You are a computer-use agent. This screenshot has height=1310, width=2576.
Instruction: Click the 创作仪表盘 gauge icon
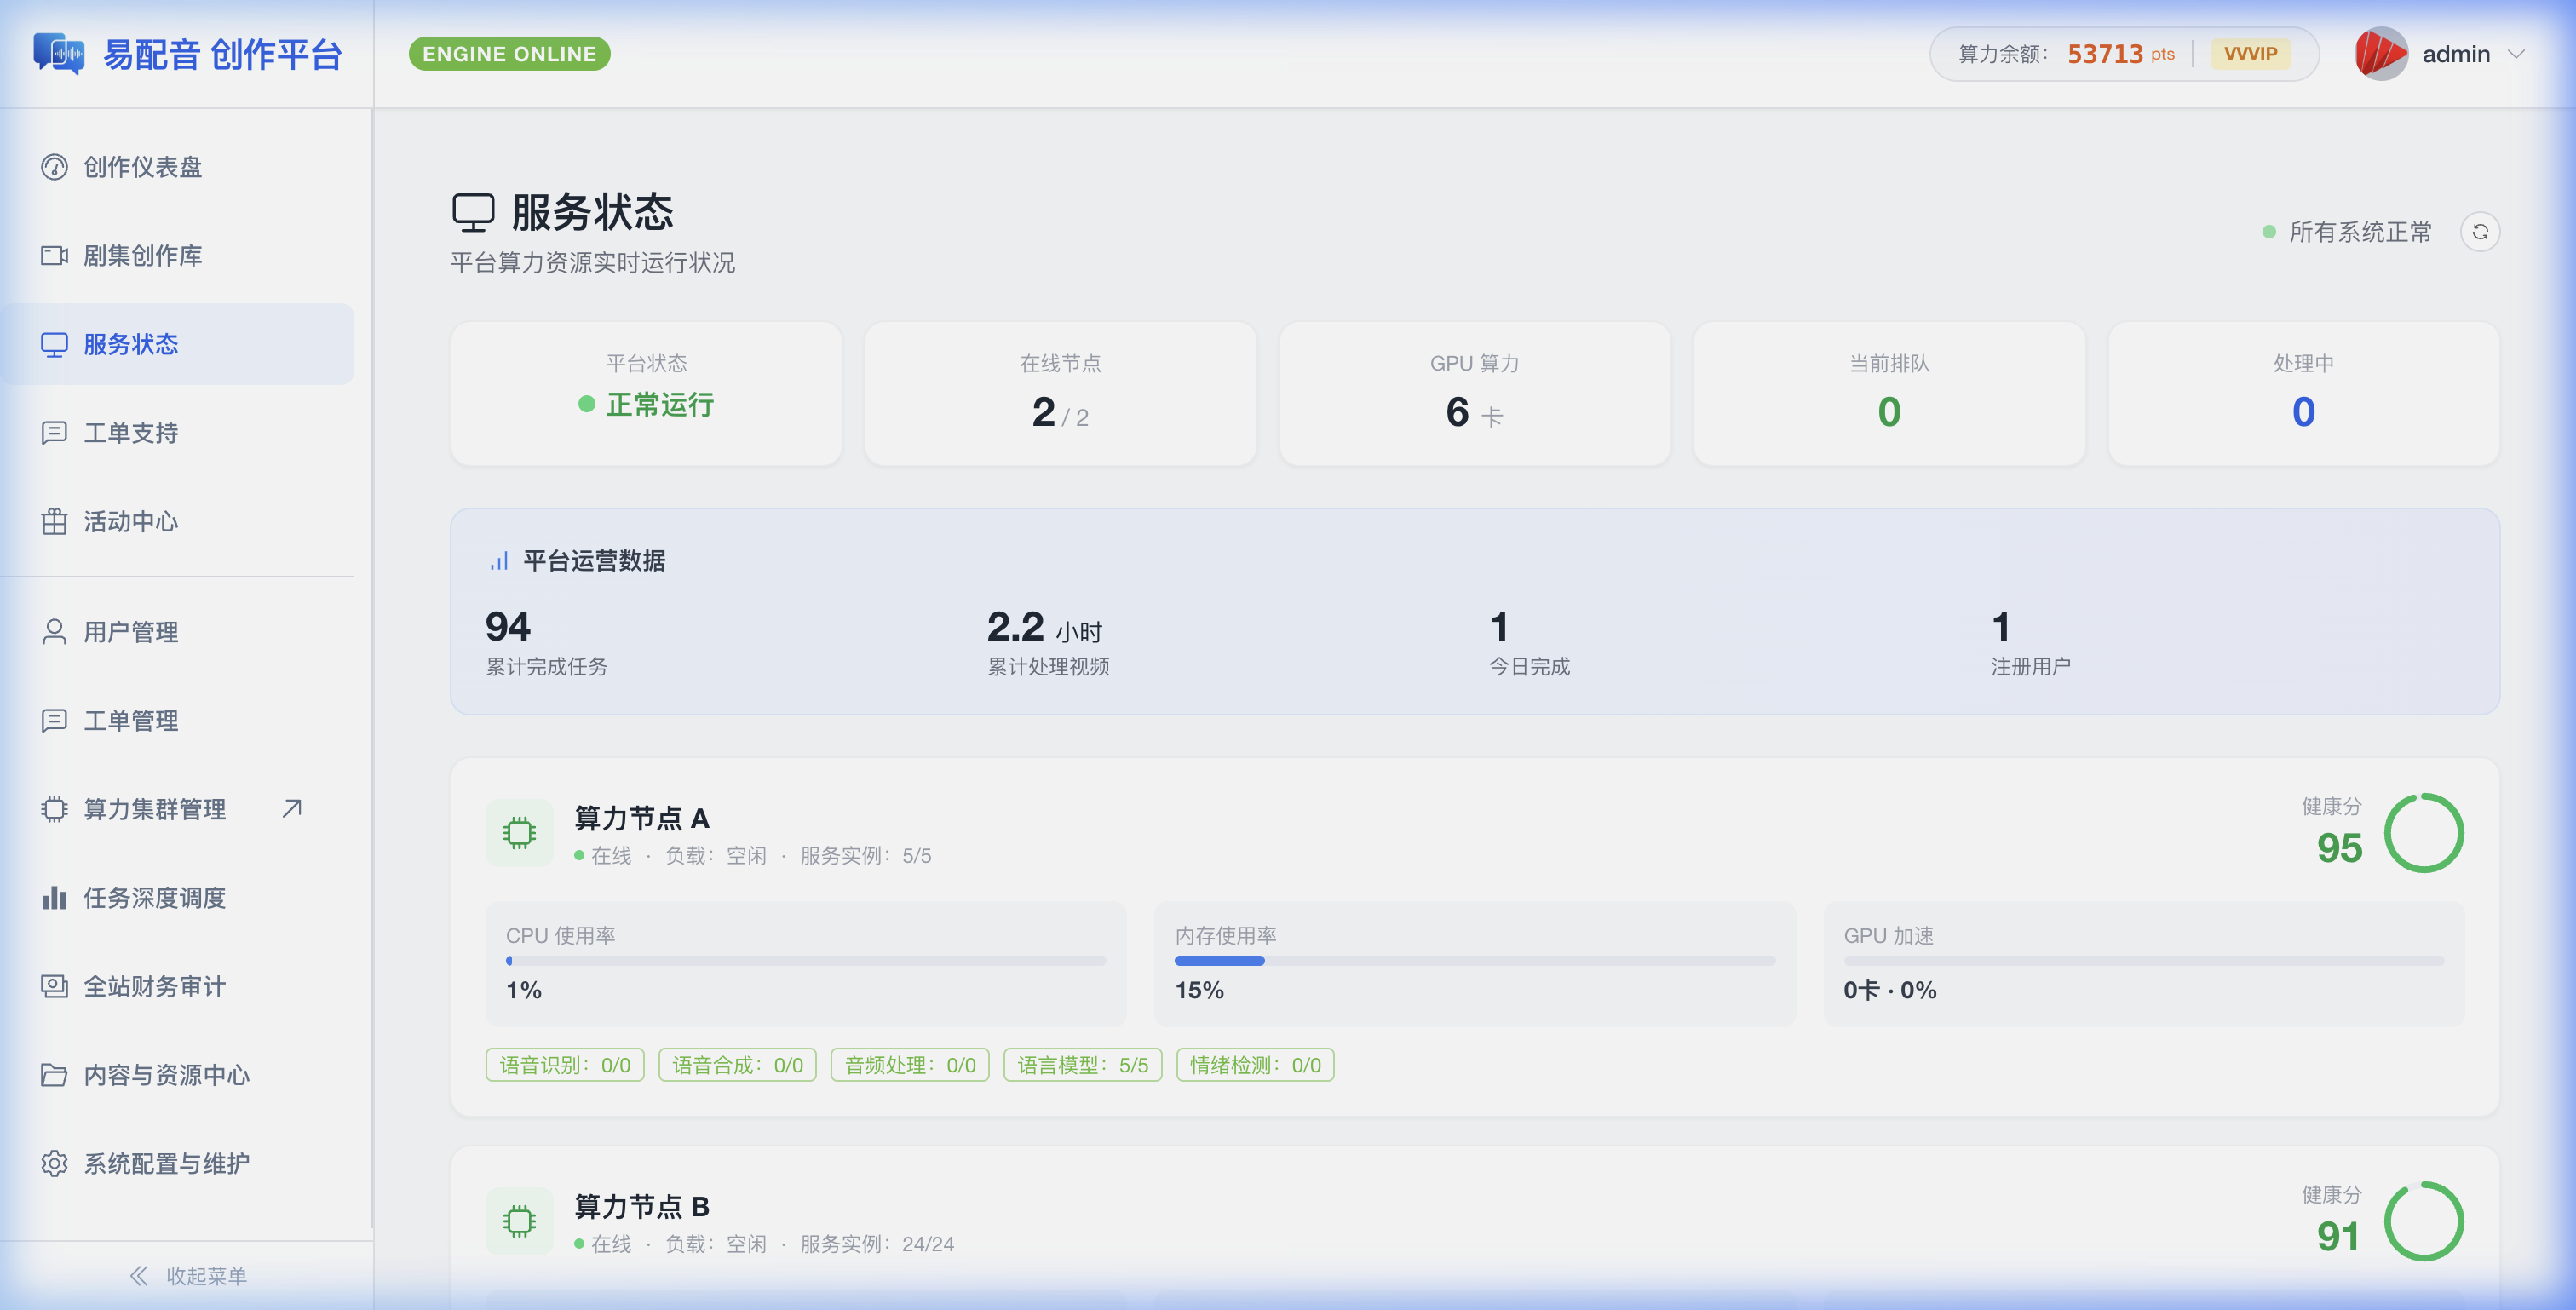(x=54, y=167)
